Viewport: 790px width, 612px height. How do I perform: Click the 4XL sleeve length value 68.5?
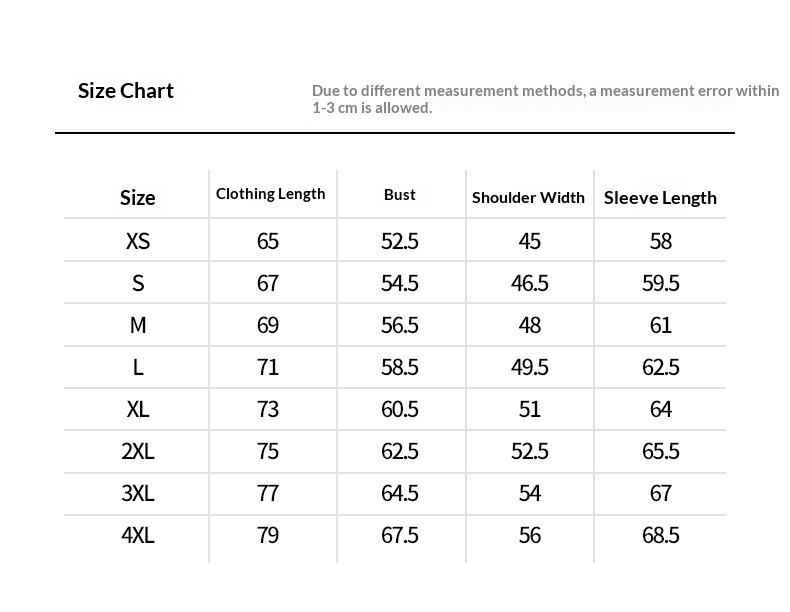[661, 535]
